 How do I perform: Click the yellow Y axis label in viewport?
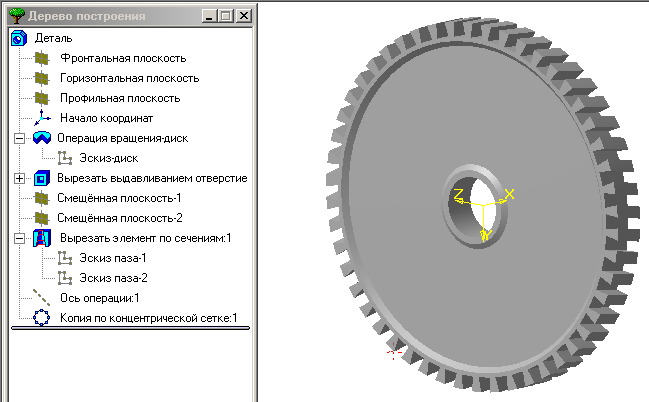(x=486, y=236)
